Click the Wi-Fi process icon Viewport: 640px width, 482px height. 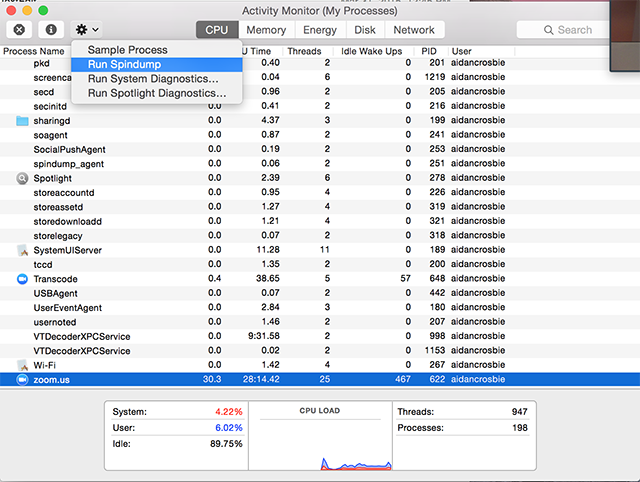22,365
